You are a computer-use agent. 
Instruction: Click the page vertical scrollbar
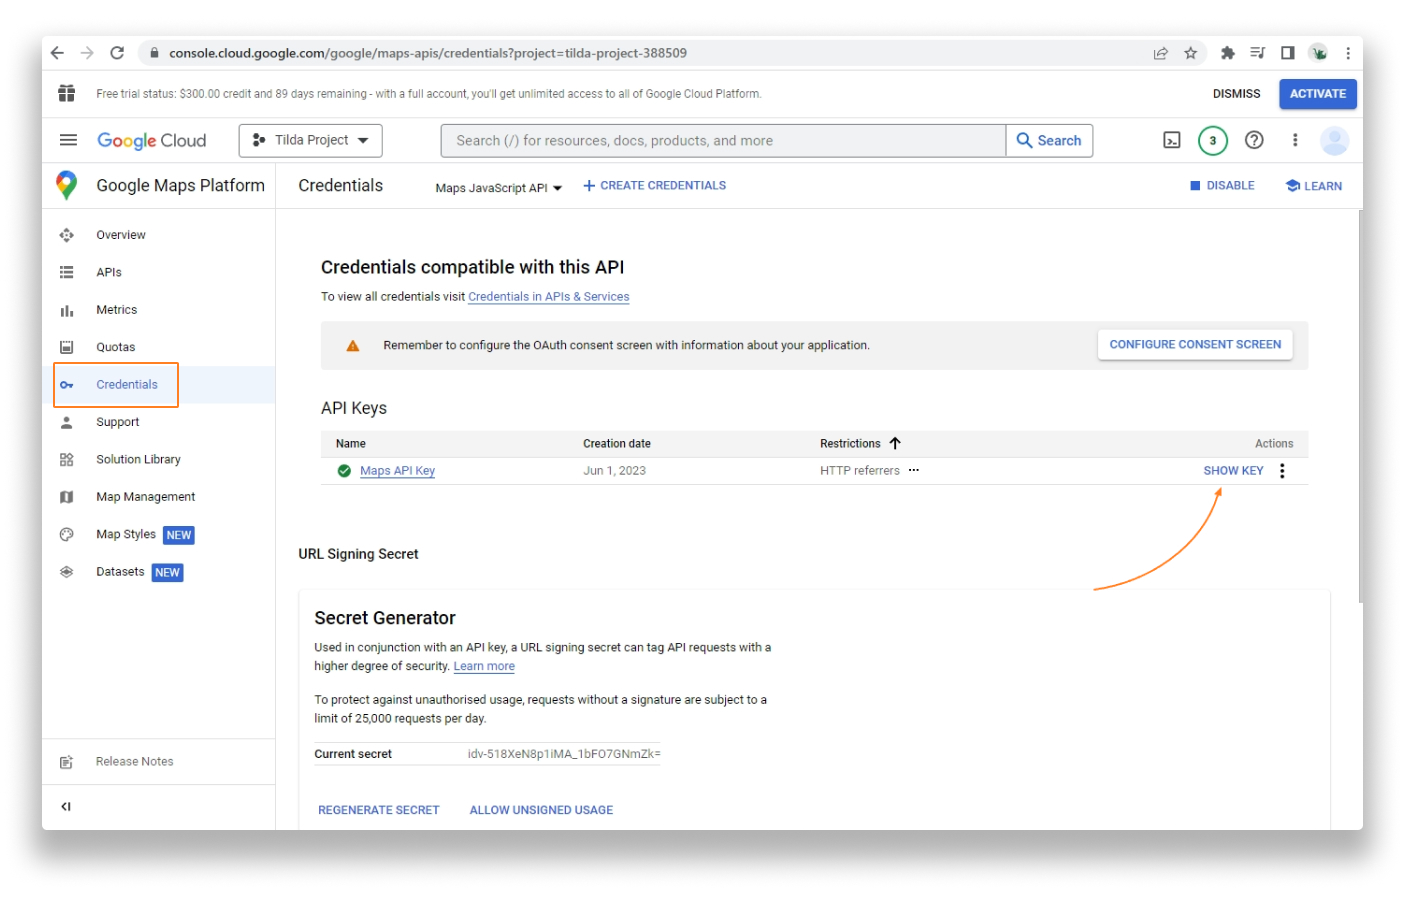tap(1360, 405)
